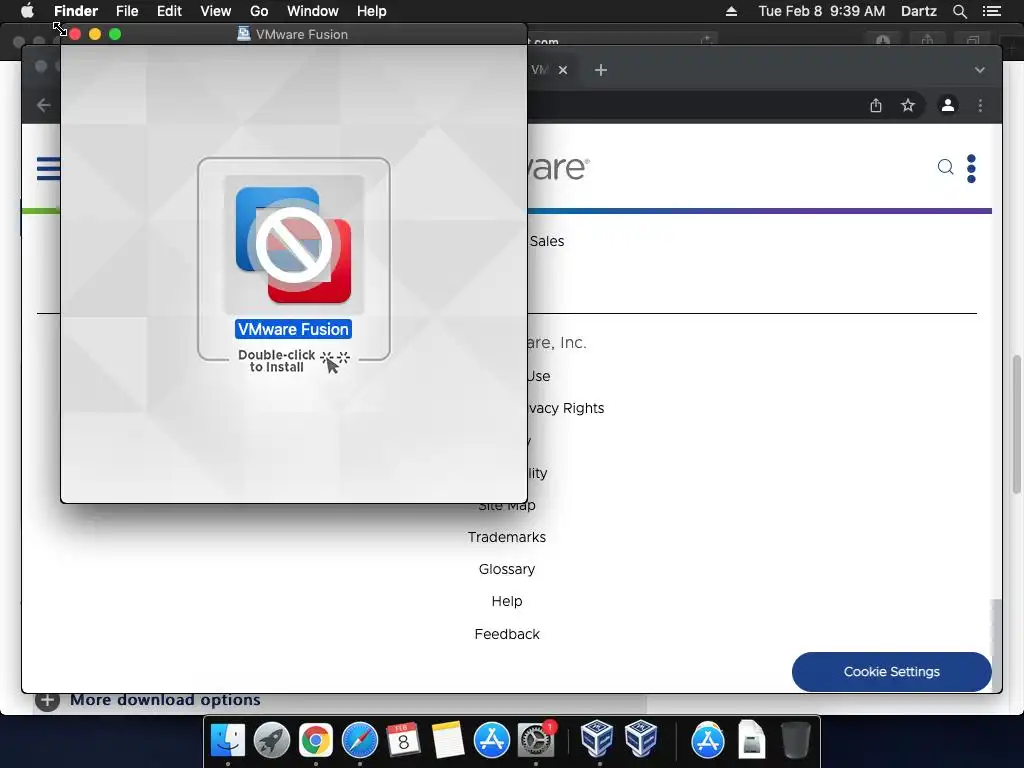Open Notification Center list icon
1024x768 pixels.
coord(991,11)
